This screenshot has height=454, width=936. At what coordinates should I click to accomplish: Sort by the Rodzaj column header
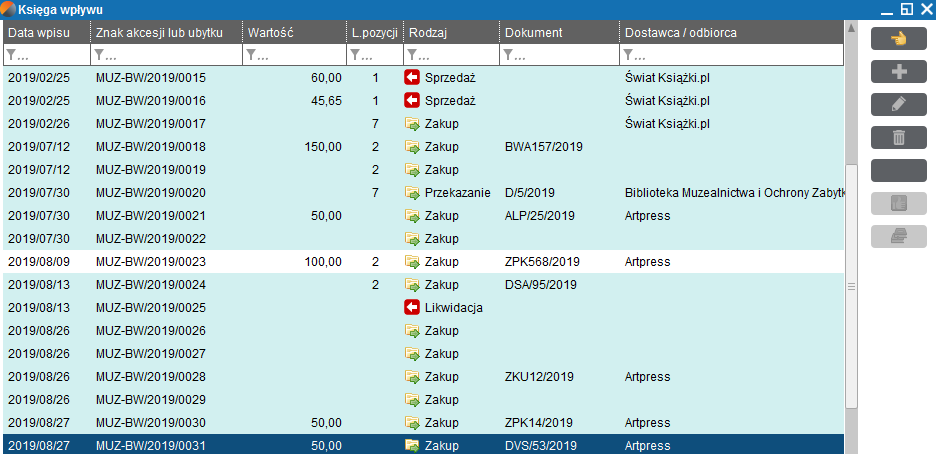pyautogui.click(x=451, y=33)
